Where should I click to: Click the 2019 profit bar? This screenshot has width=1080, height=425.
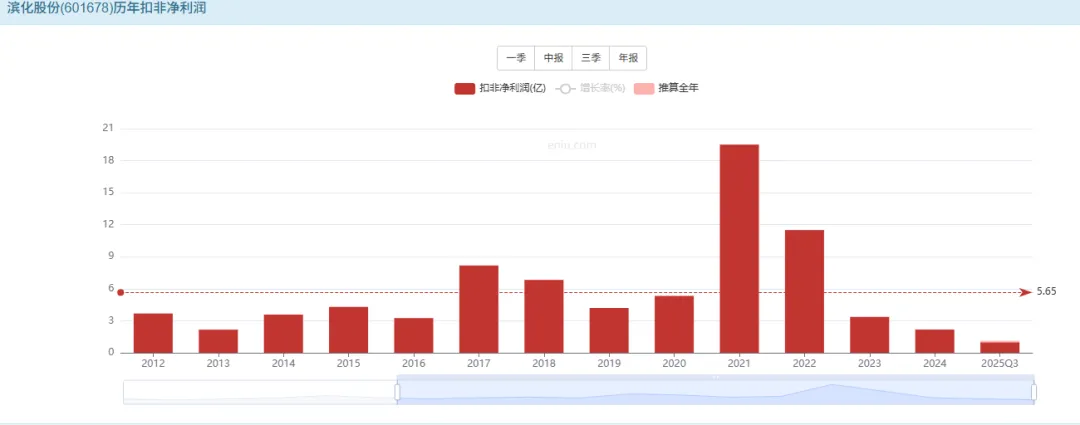coord(609,331)
